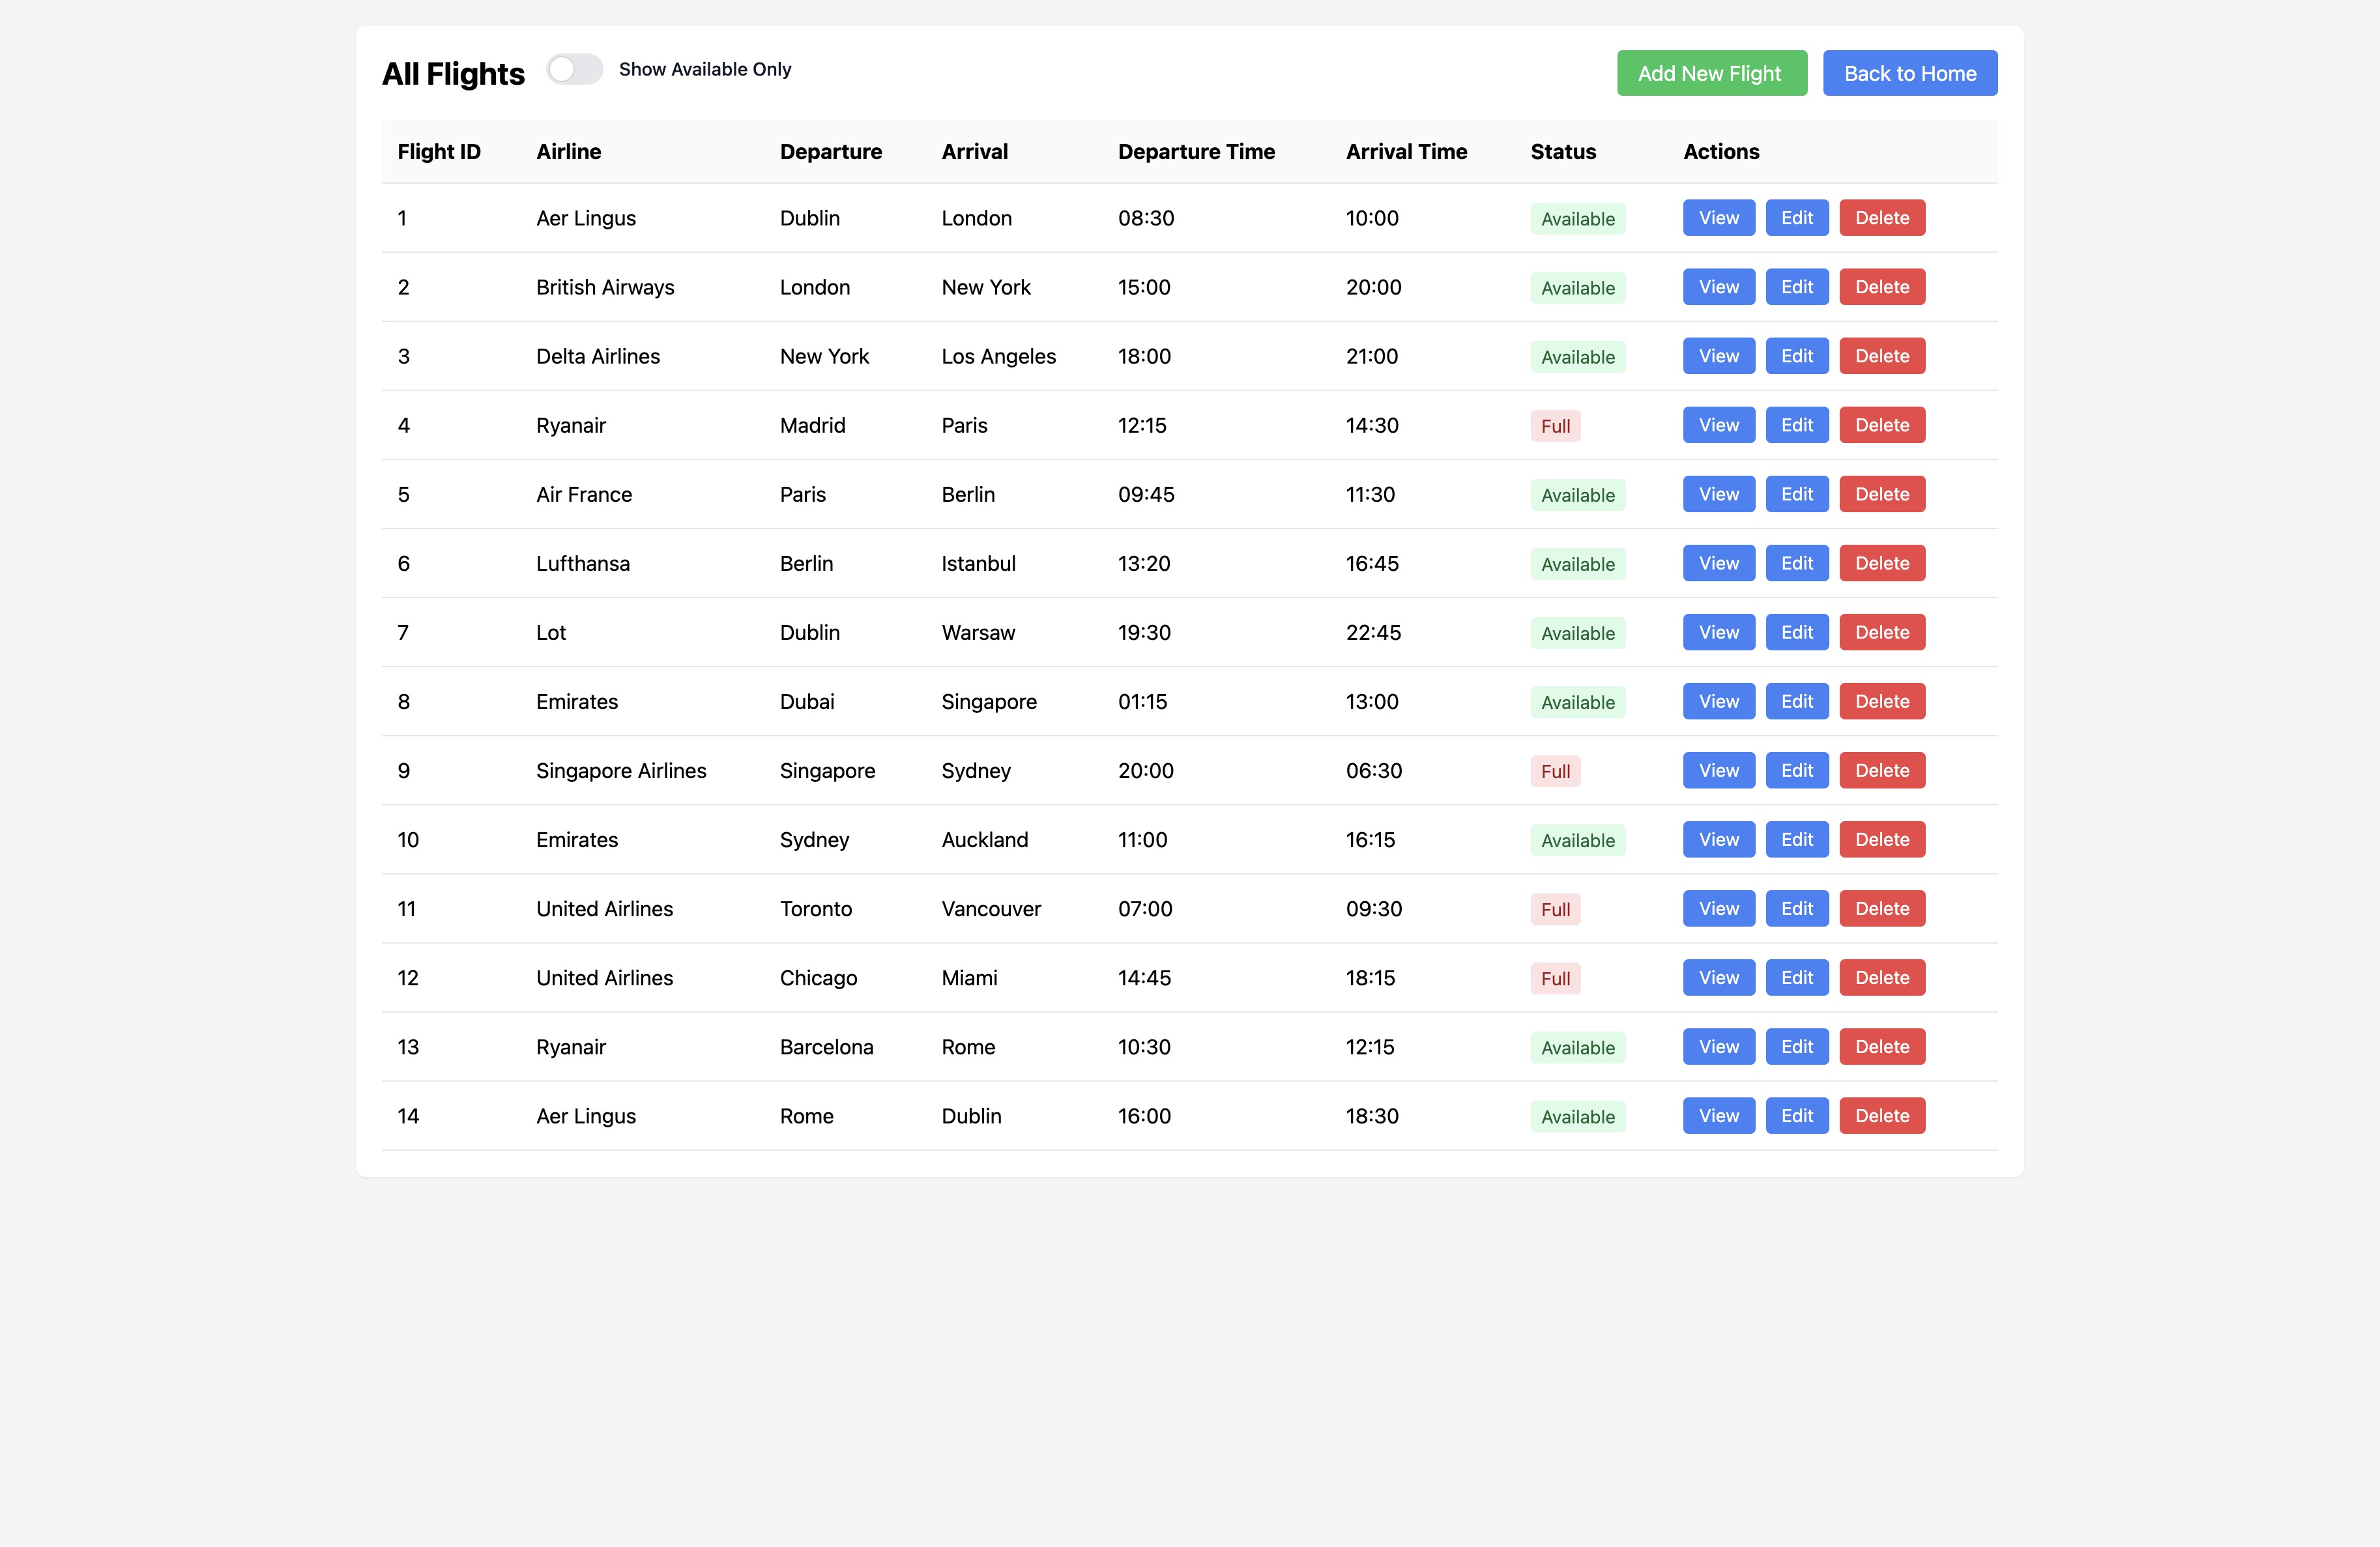This screenshot has width=2380, height=1547.
Task: Click the Flight ID column header
Action: click(439, 151)
